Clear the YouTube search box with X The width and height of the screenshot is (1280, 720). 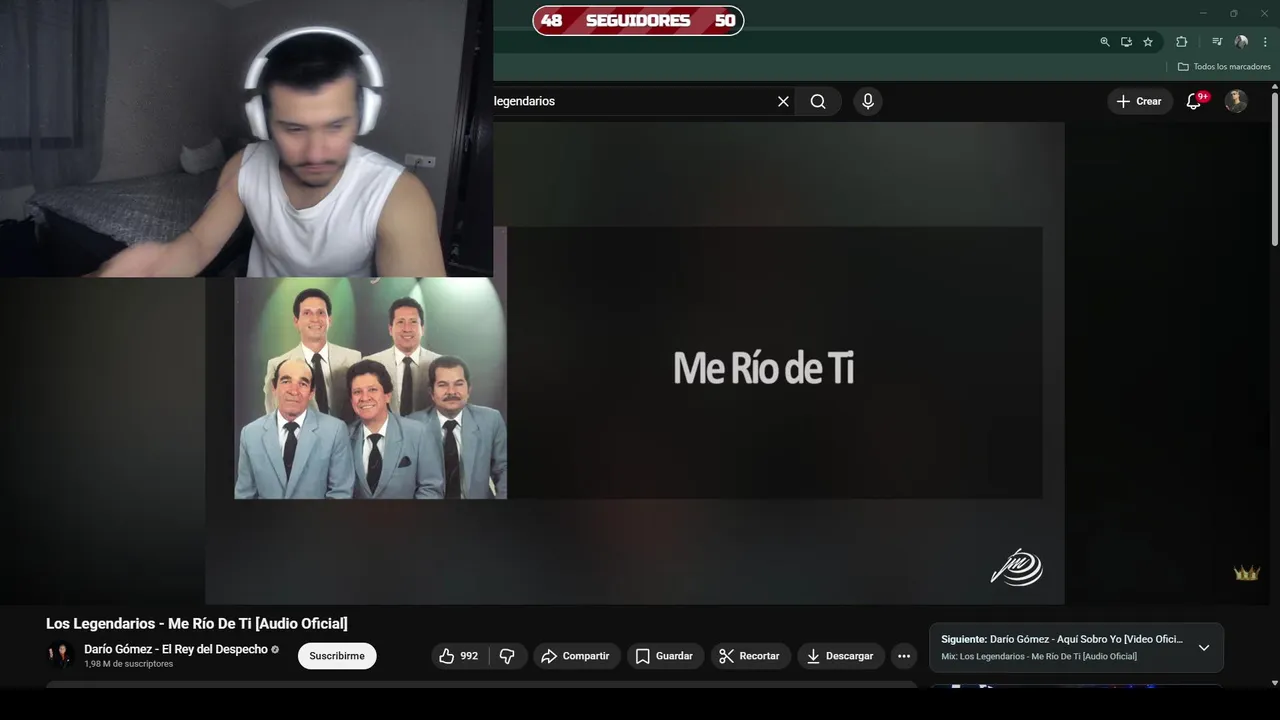[783, 101]
